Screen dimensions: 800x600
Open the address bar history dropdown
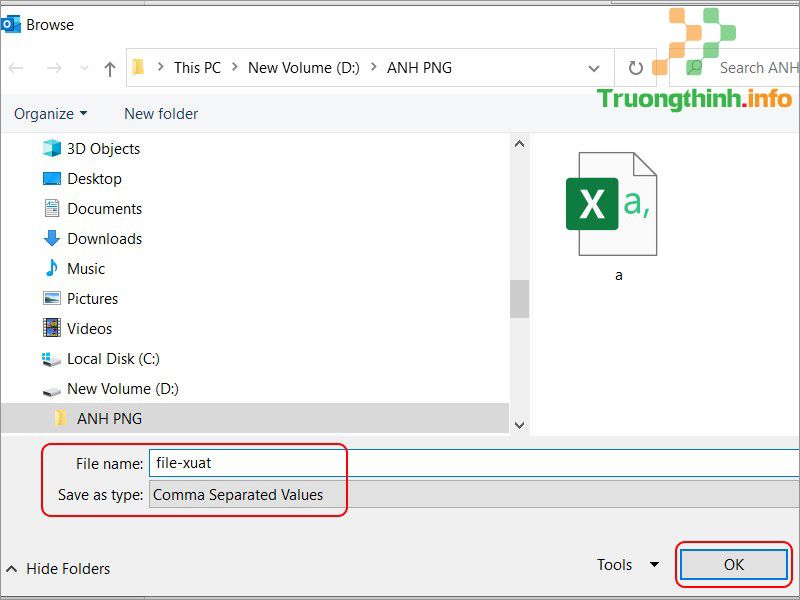pyautogui.click(x=594, y=68)
